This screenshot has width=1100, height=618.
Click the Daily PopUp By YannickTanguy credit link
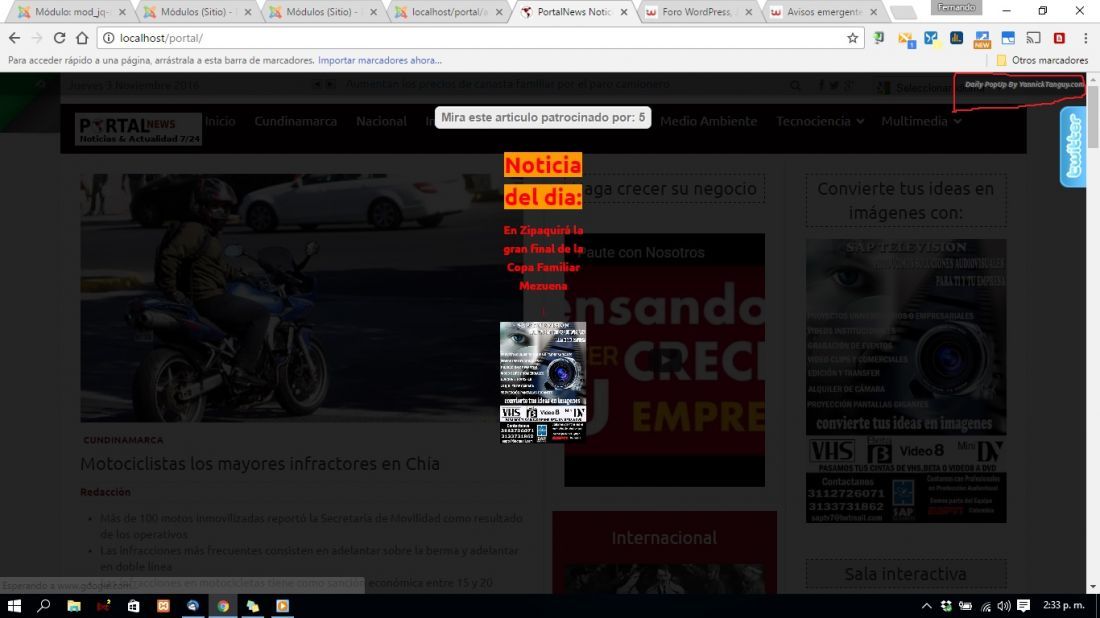(x=1023, y=84)
